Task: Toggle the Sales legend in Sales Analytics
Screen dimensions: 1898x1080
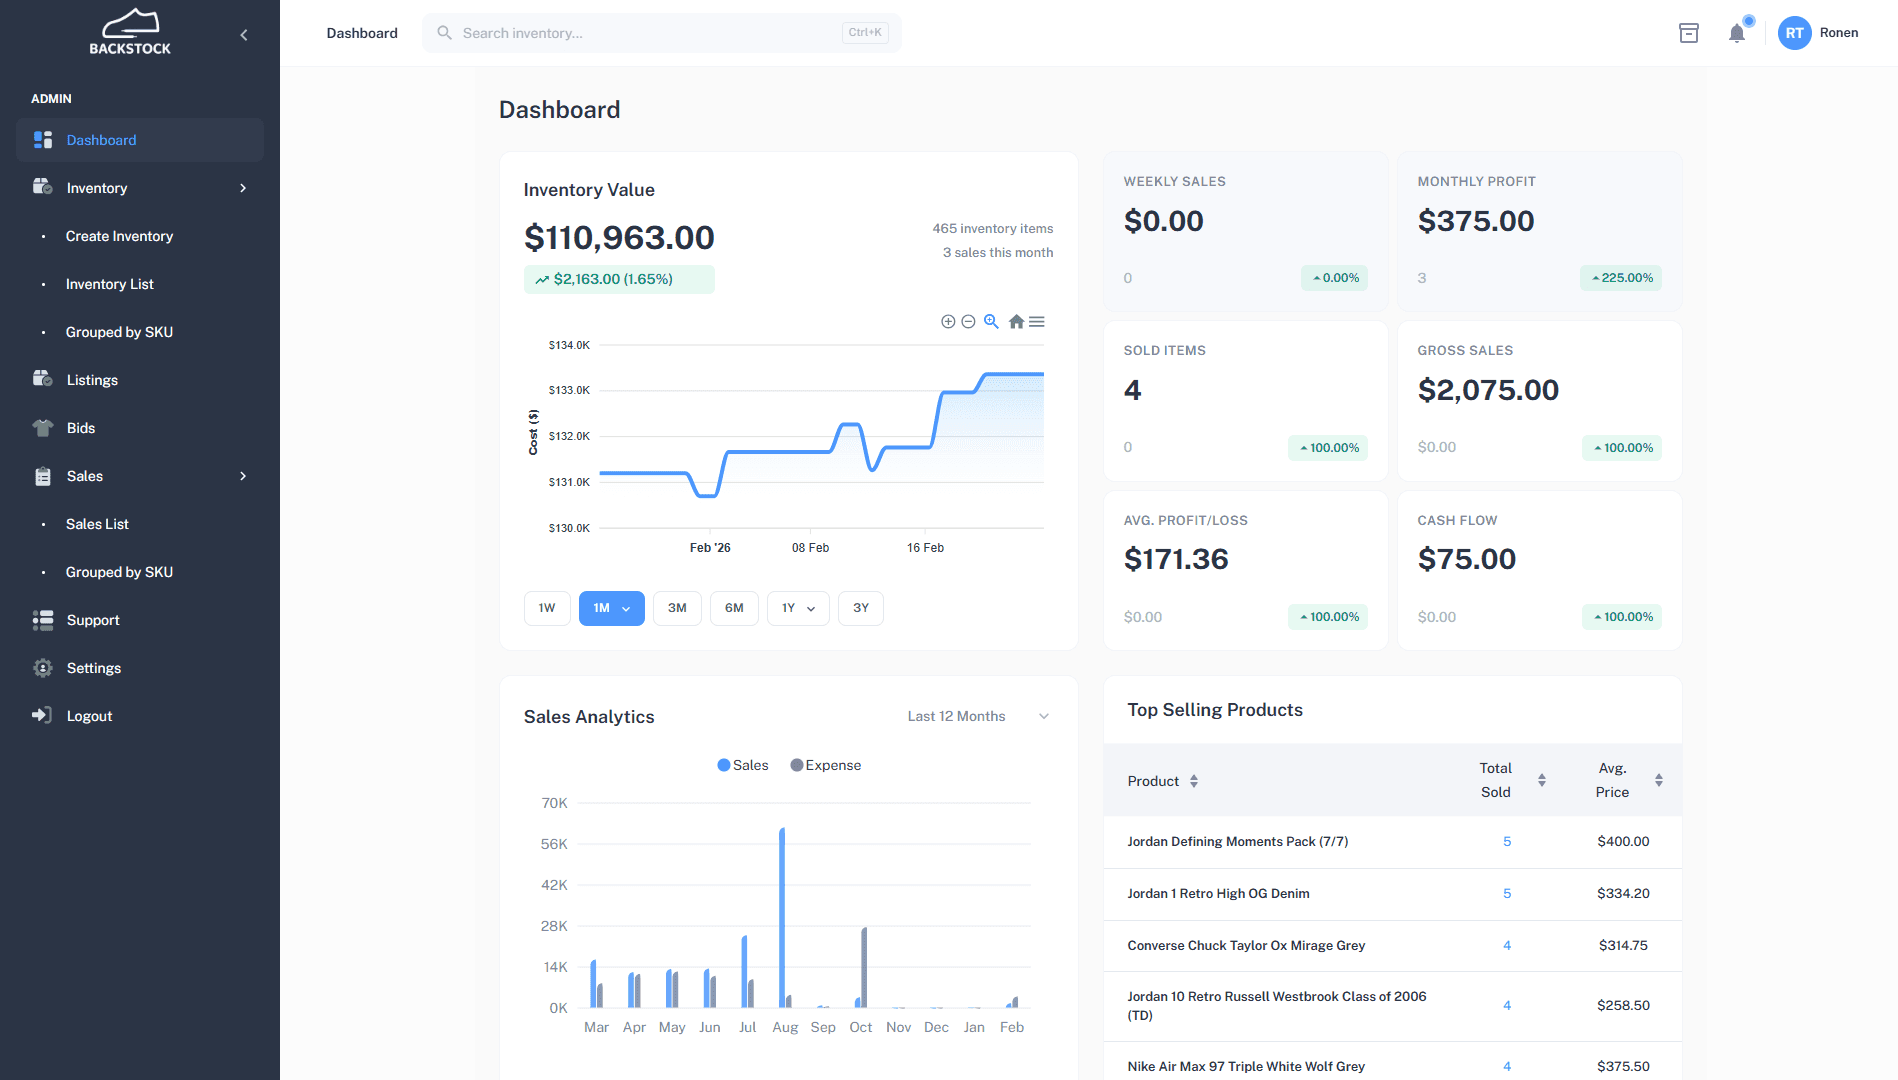Action: (x=742, y=765)
